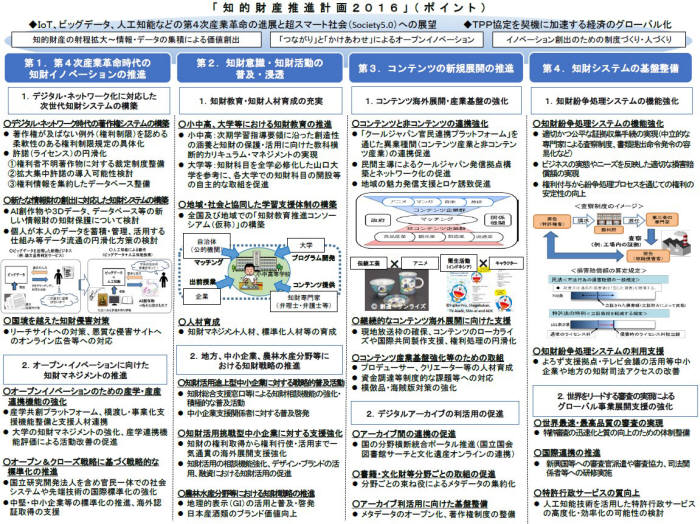Screen dimensions: 700x524
Task: Click the box "2. デジタルアーカイブの利活用の促進"
Action: (435, 413)
